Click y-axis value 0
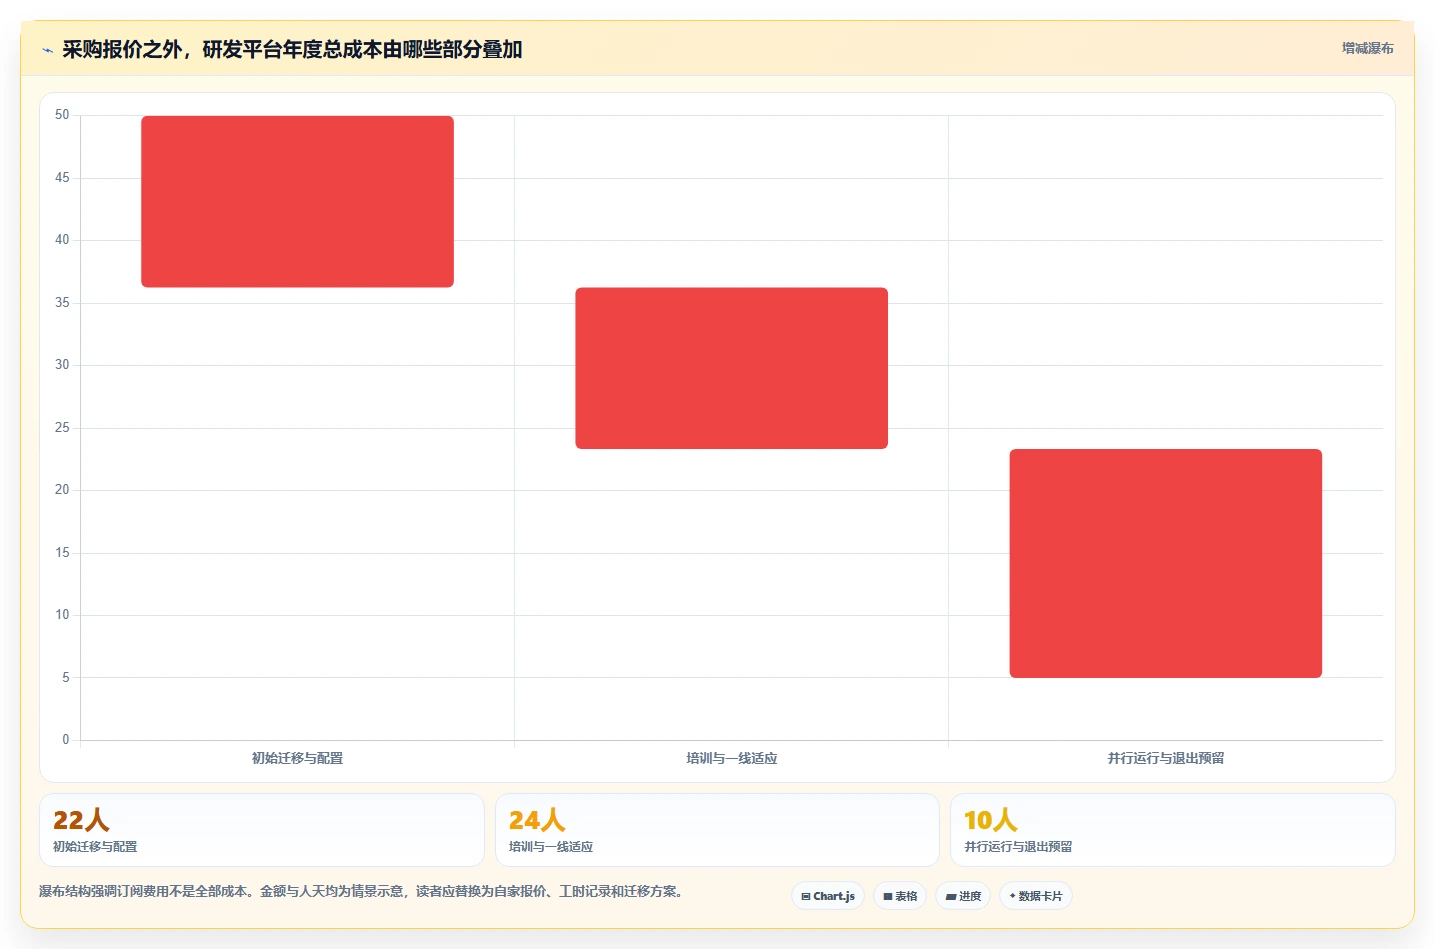The width and height of the screenshot is (1435, 949). pos(66,740)
